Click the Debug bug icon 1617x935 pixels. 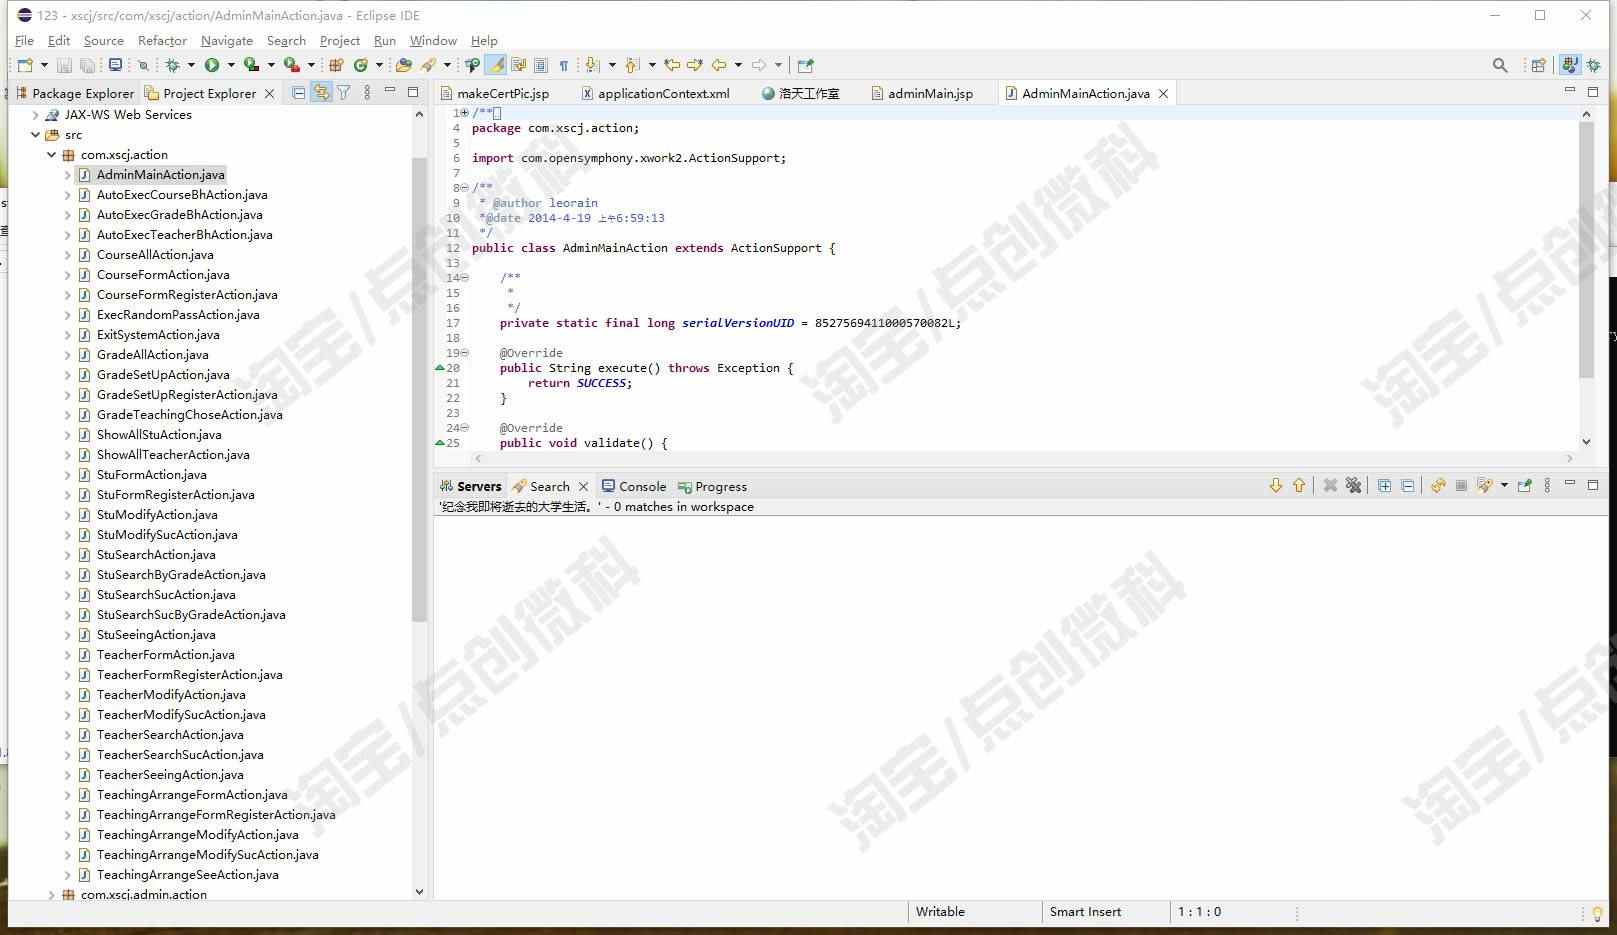(x=173, y=65)
